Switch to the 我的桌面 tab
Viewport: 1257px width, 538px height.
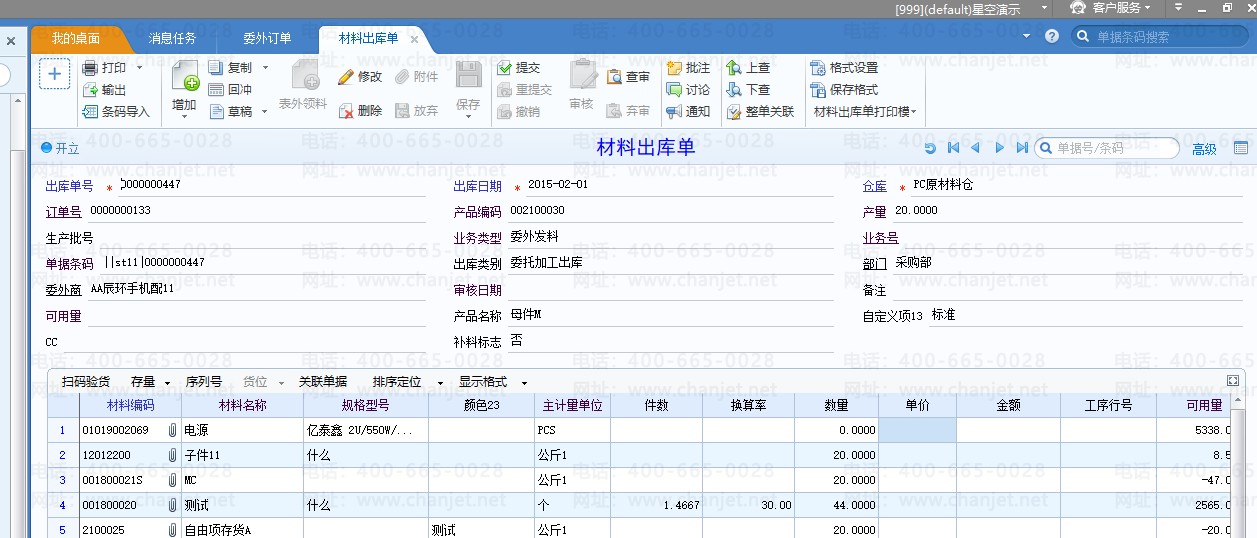click(76, 39)
